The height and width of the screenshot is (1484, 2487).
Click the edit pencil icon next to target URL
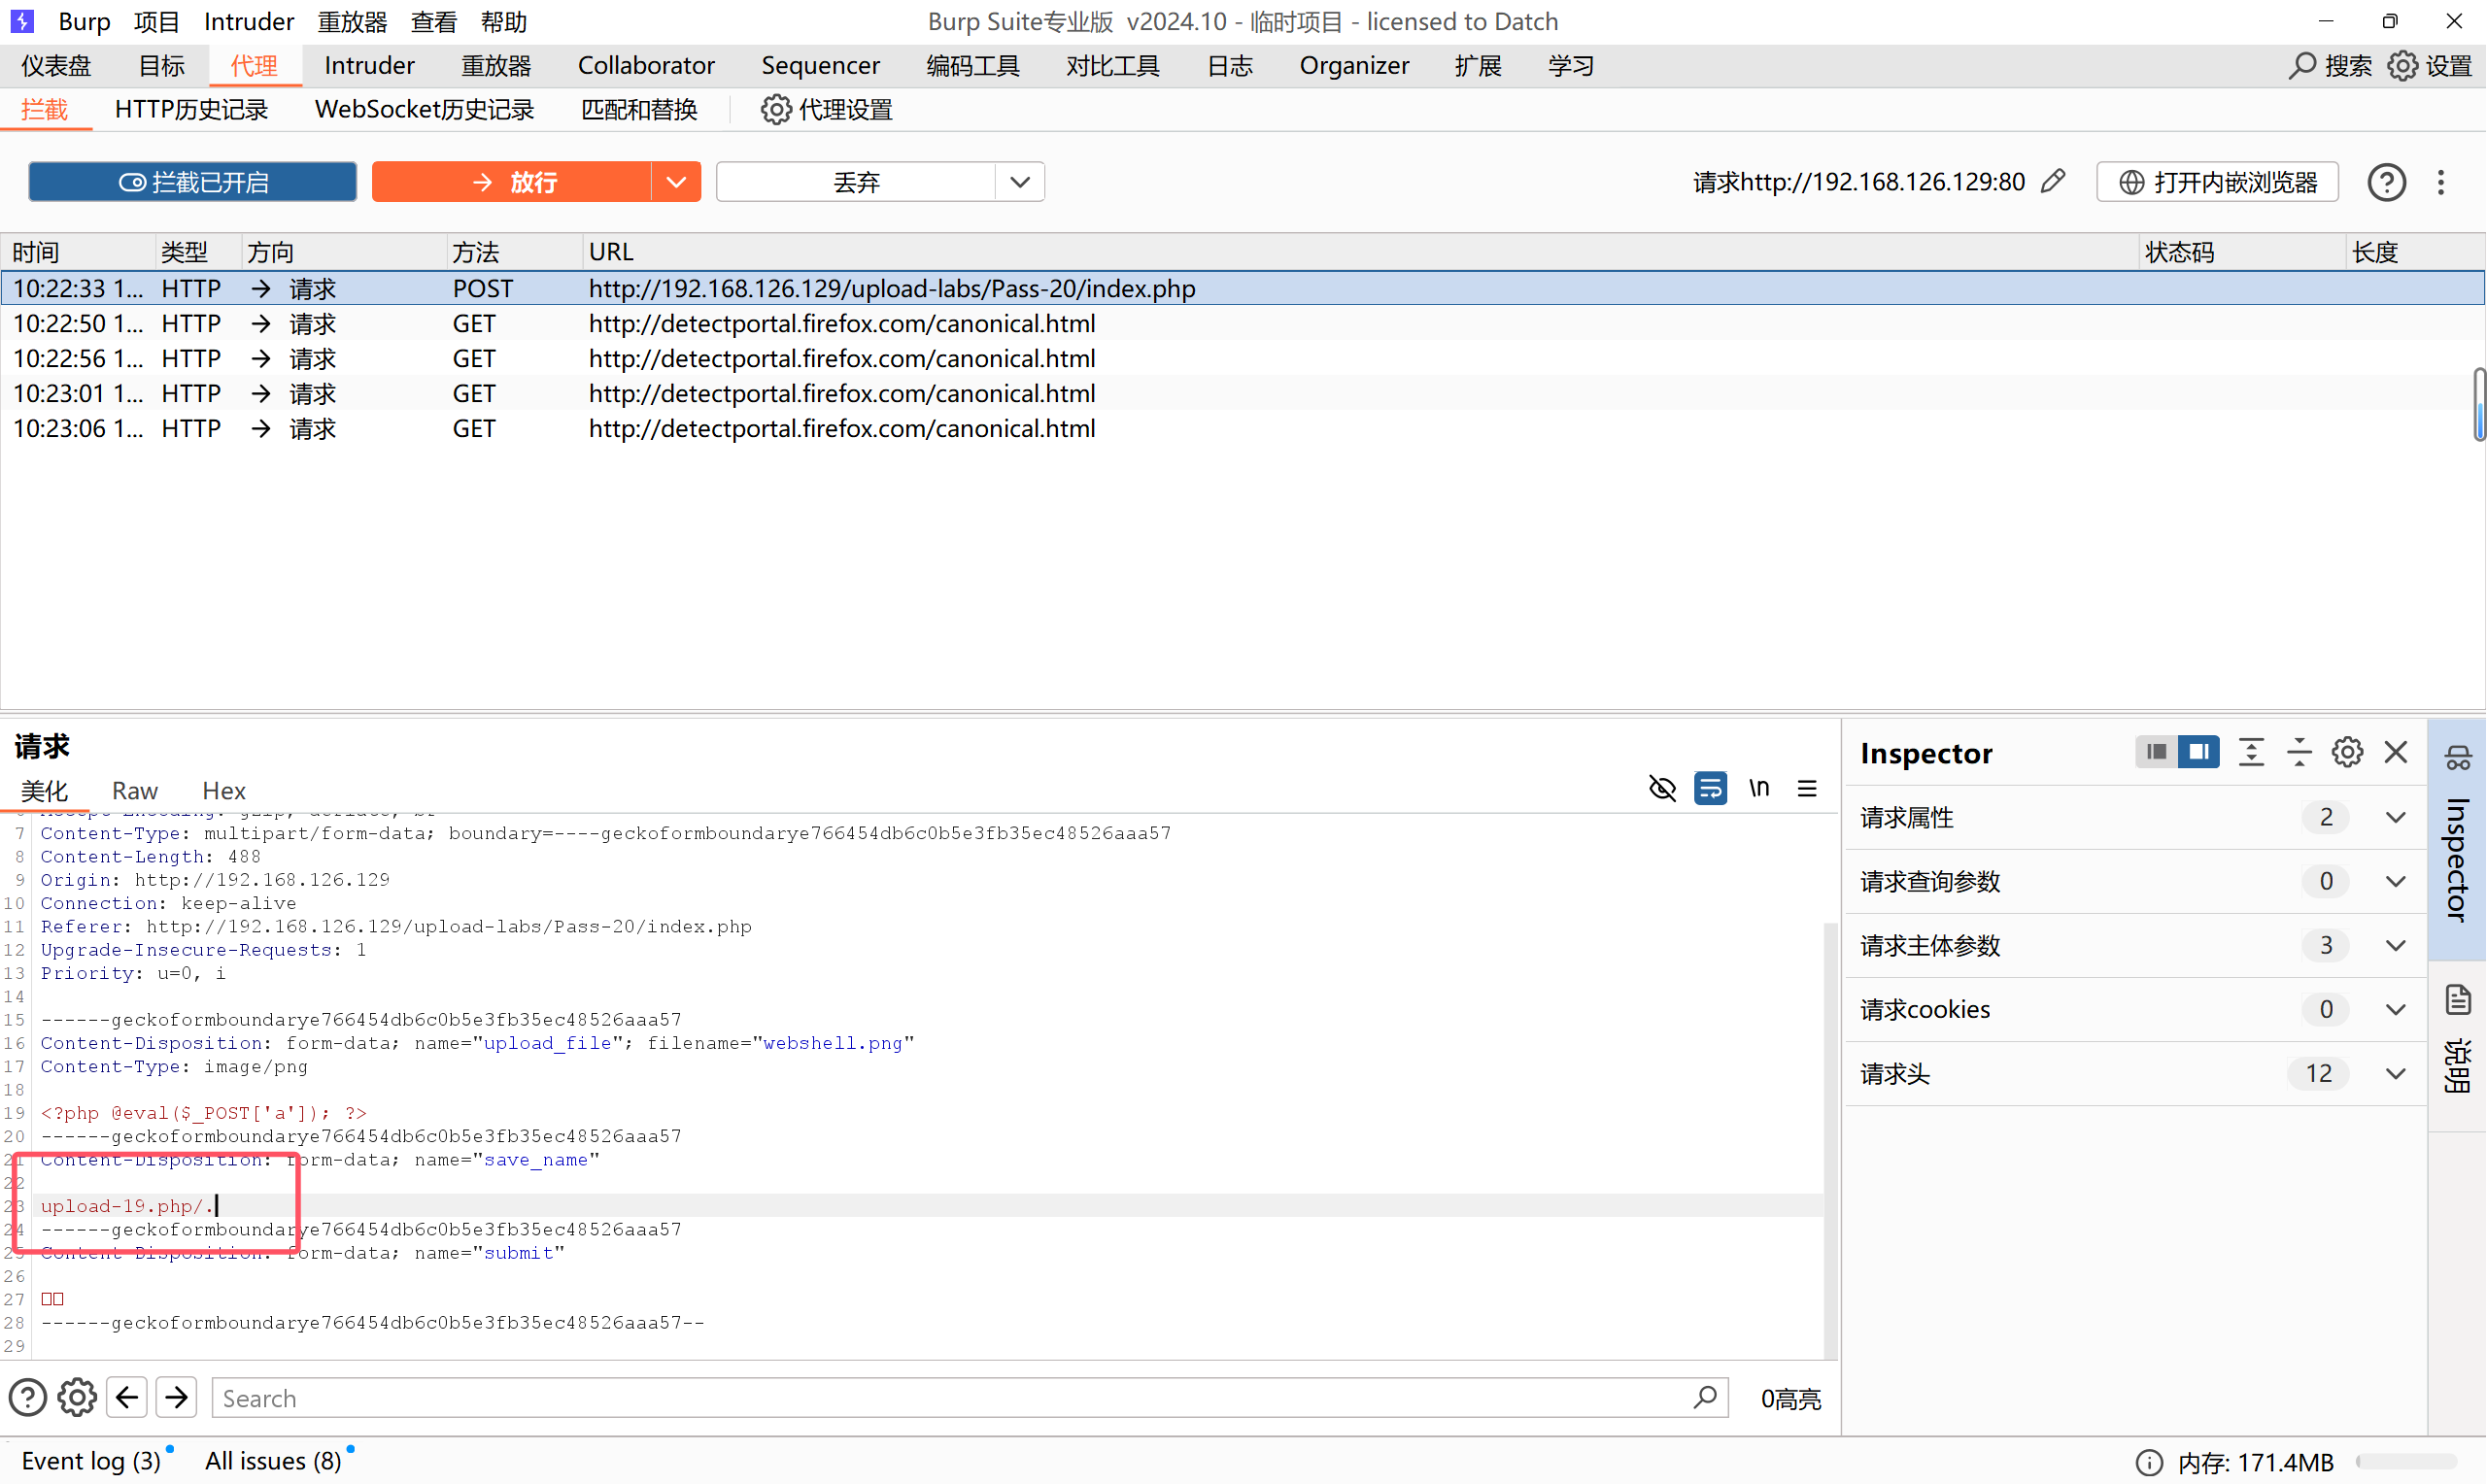pos(2053,181)
